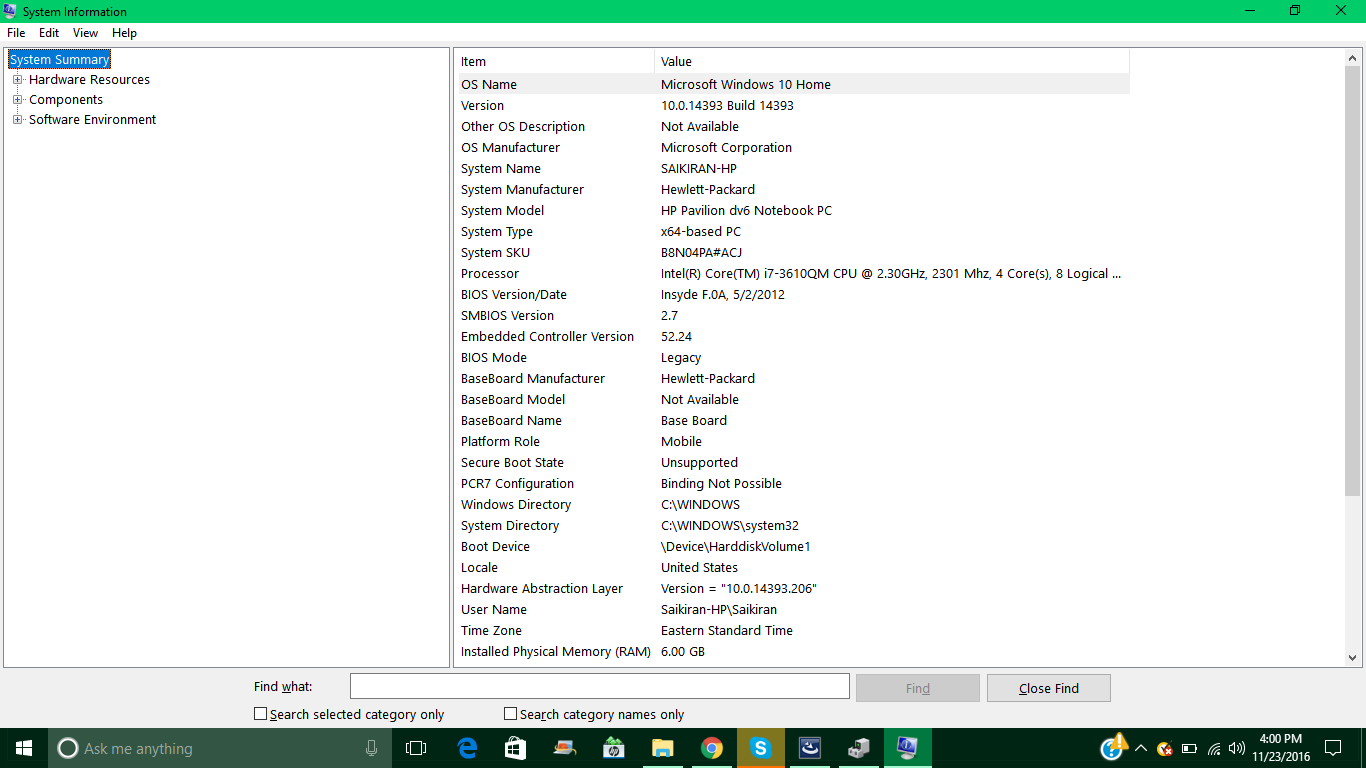
Task: Open the File menu
Action: point(16,33)
